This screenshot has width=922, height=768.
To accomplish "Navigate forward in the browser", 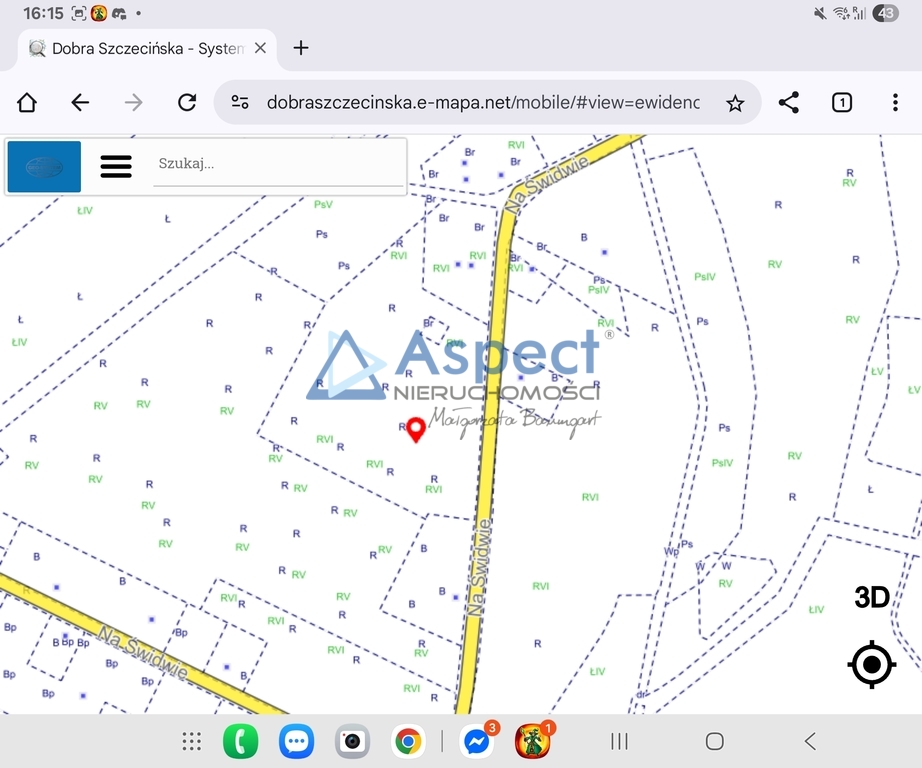I will (133, 103).
